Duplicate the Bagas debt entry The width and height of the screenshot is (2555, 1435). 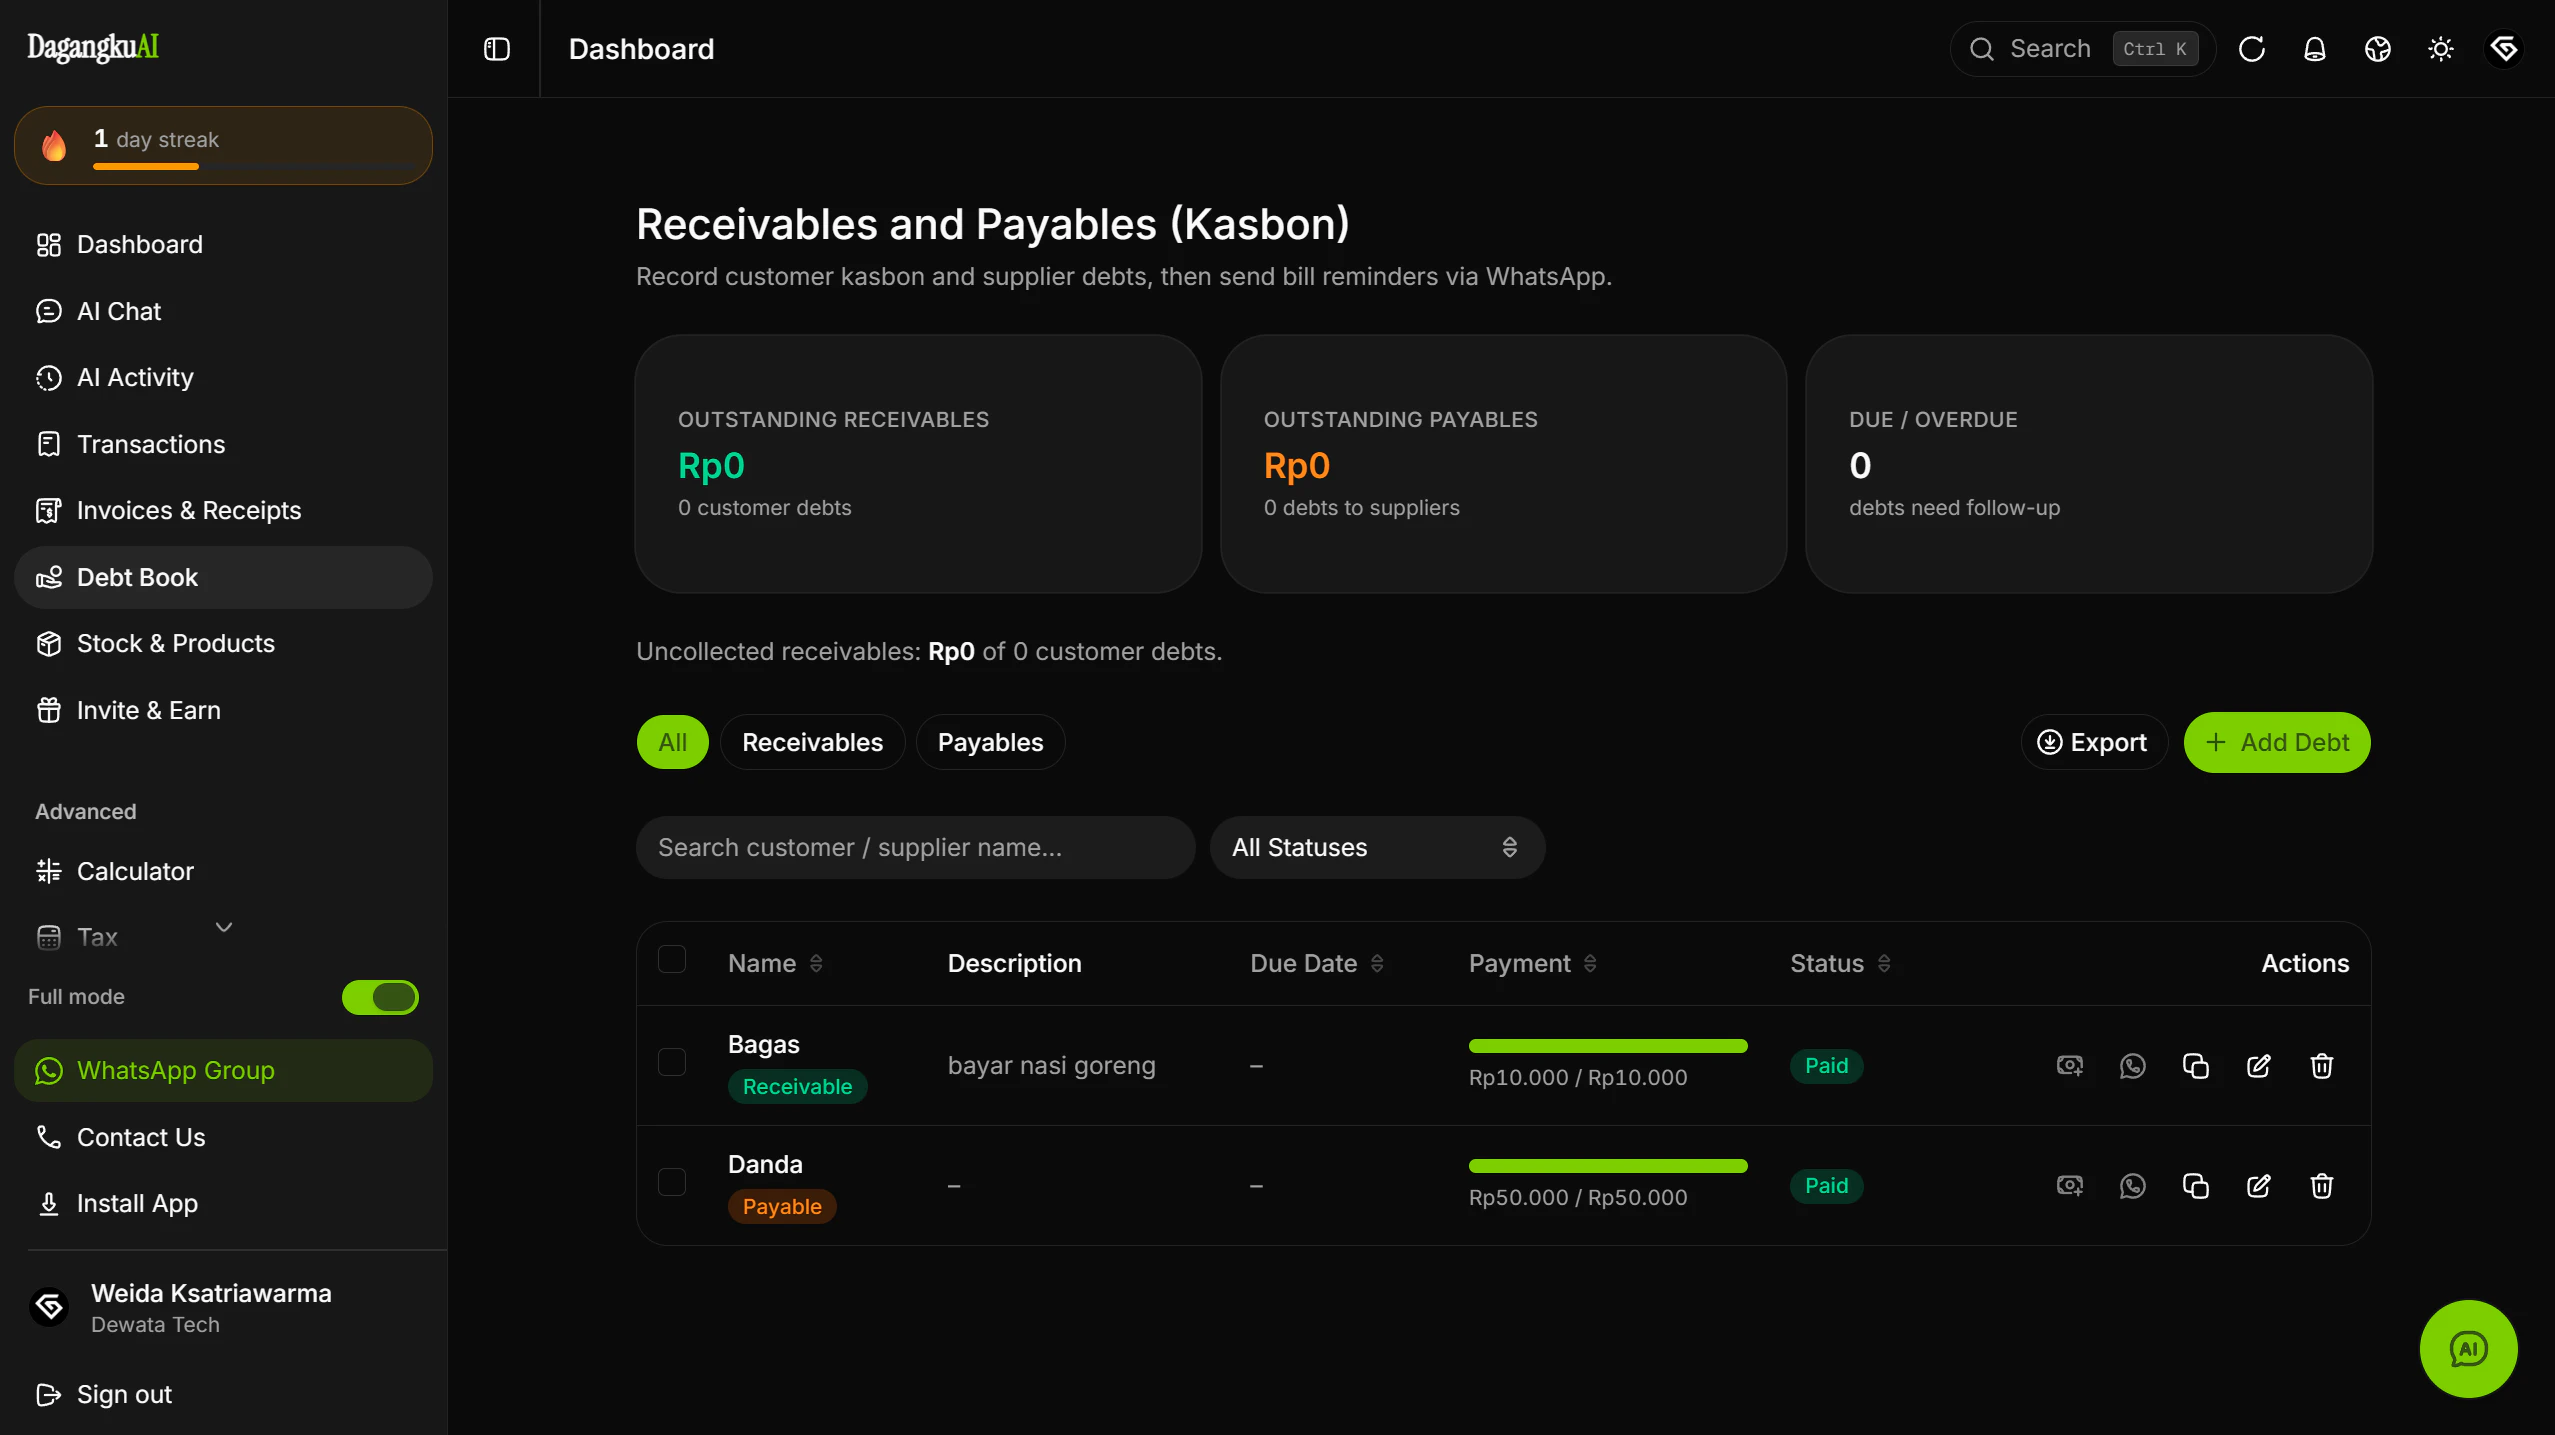click(2195, 1065)
